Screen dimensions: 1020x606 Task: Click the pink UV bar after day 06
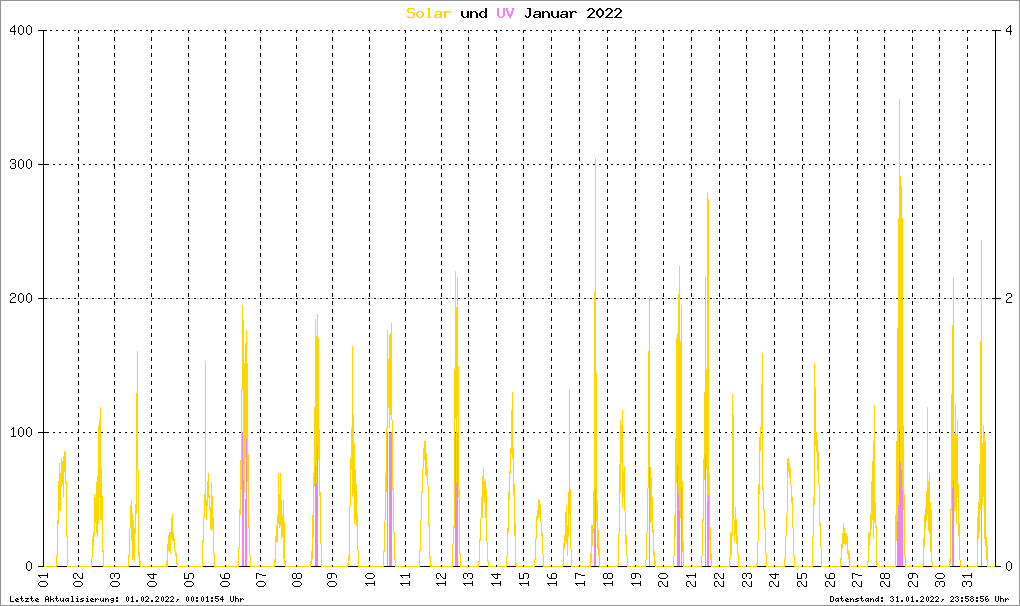click(244, 500)
